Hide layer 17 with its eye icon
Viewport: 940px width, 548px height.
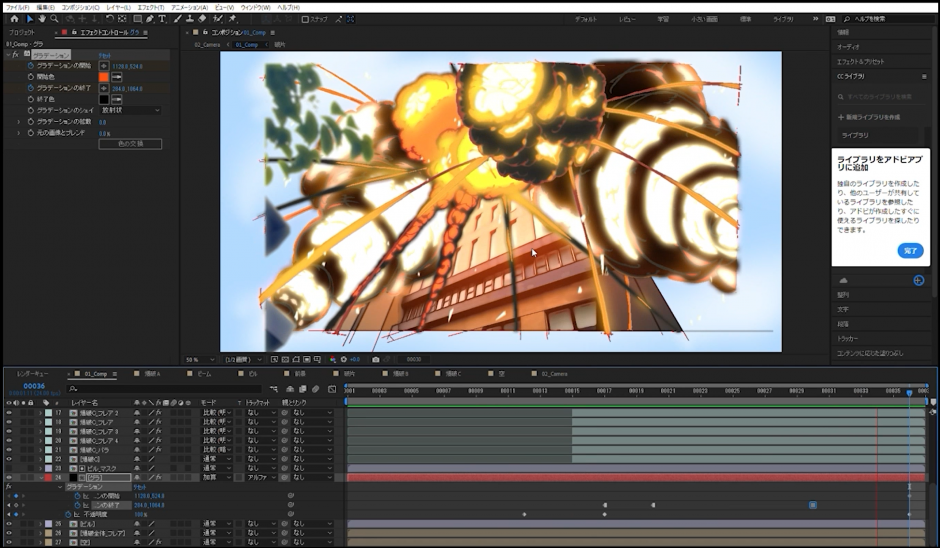point(9,413)
